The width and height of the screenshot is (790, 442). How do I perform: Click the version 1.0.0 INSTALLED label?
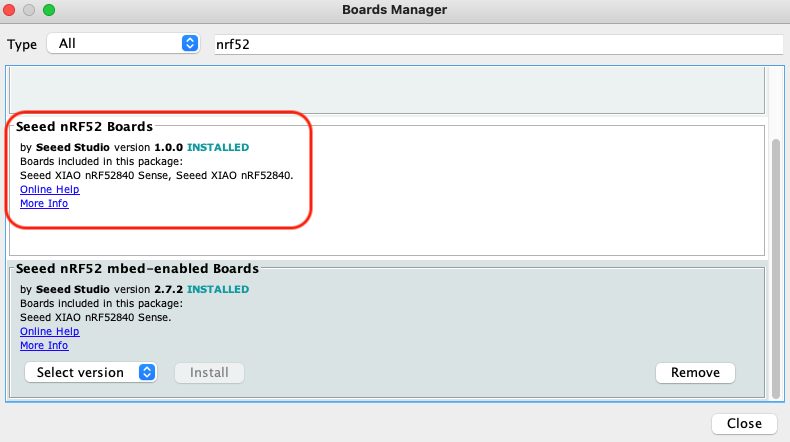click(x=182, y=148)
